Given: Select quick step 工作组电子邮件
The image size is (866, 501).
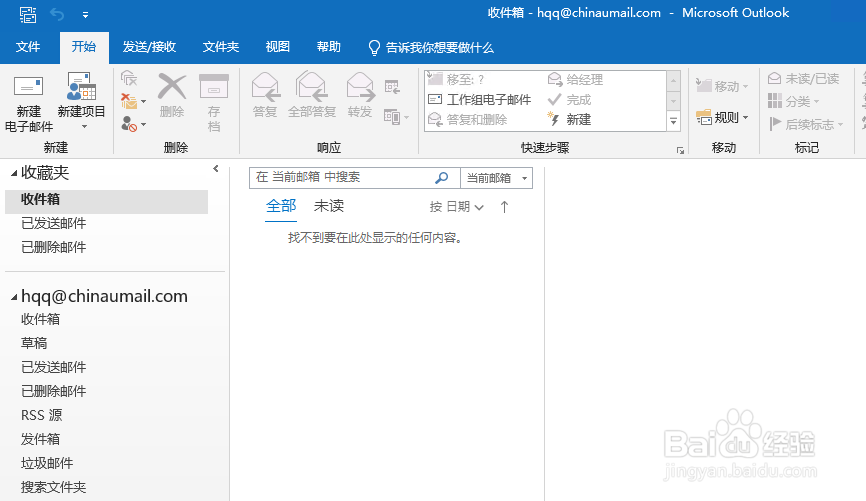Looking at the screenshot, I should 479,100.
